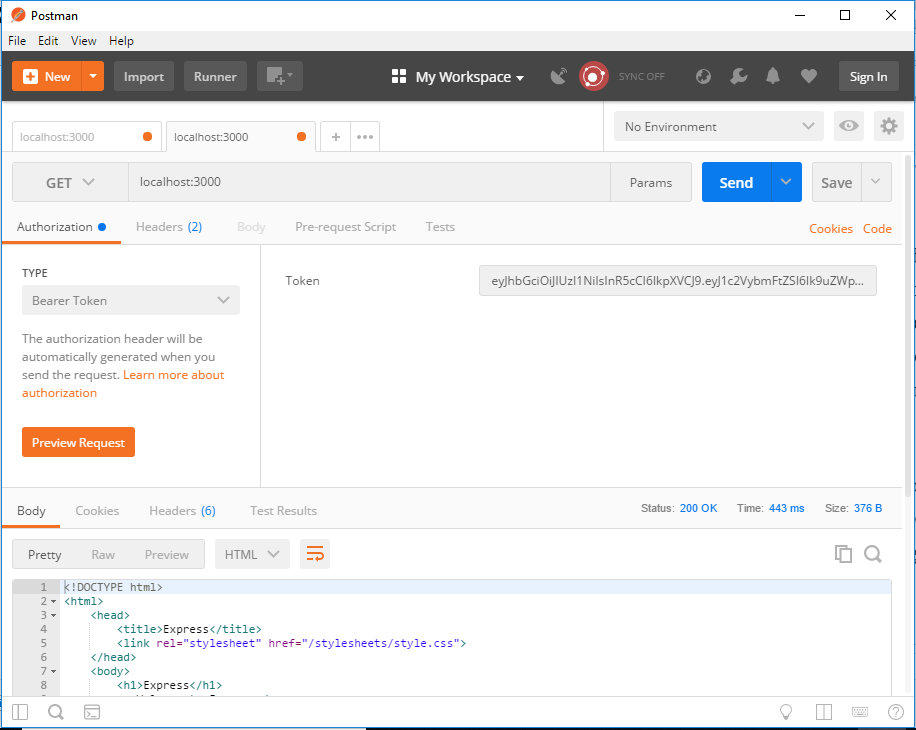916x730 pixels.
Task: Open the View menu
Action: pos(83,41)
